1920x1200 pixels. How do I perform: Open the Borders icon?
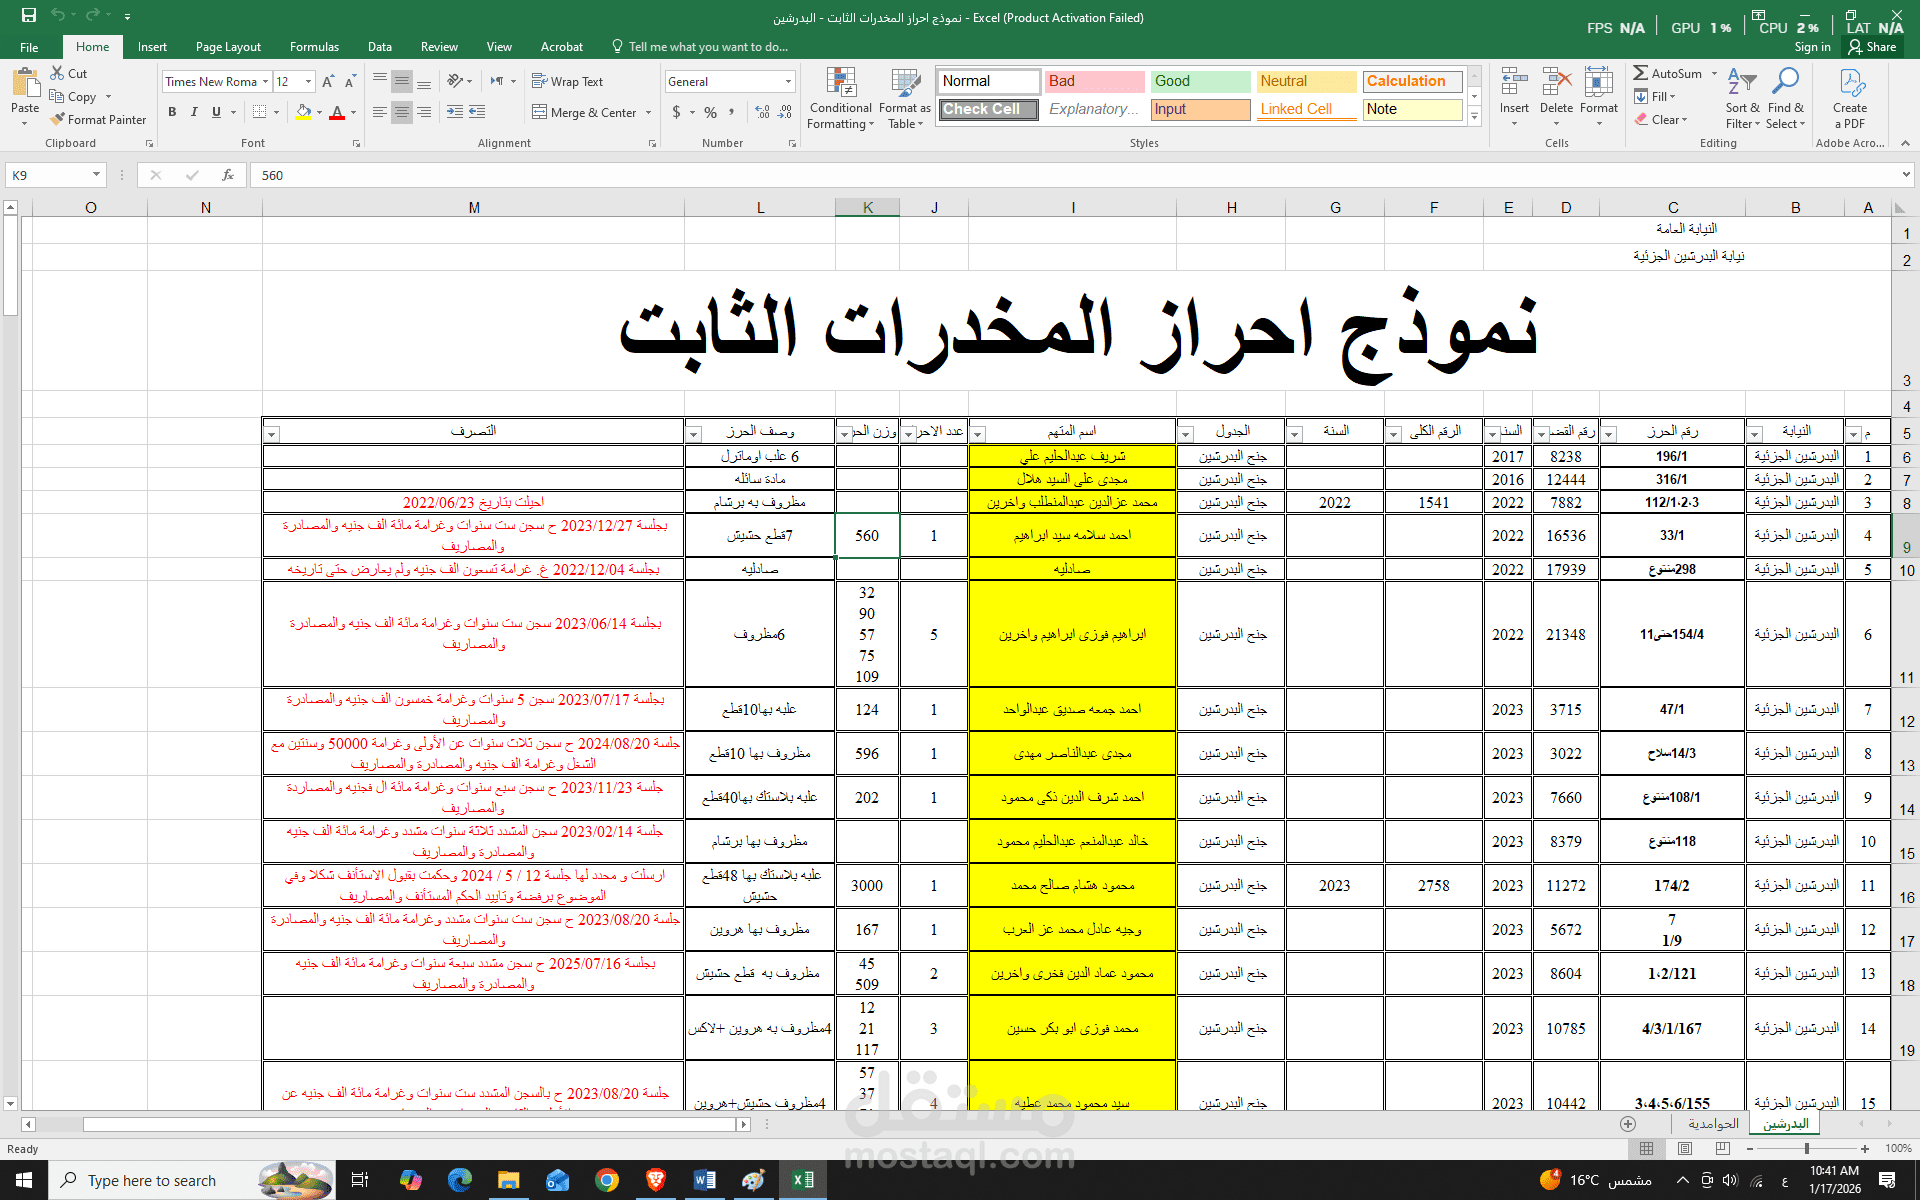(259, 112)
